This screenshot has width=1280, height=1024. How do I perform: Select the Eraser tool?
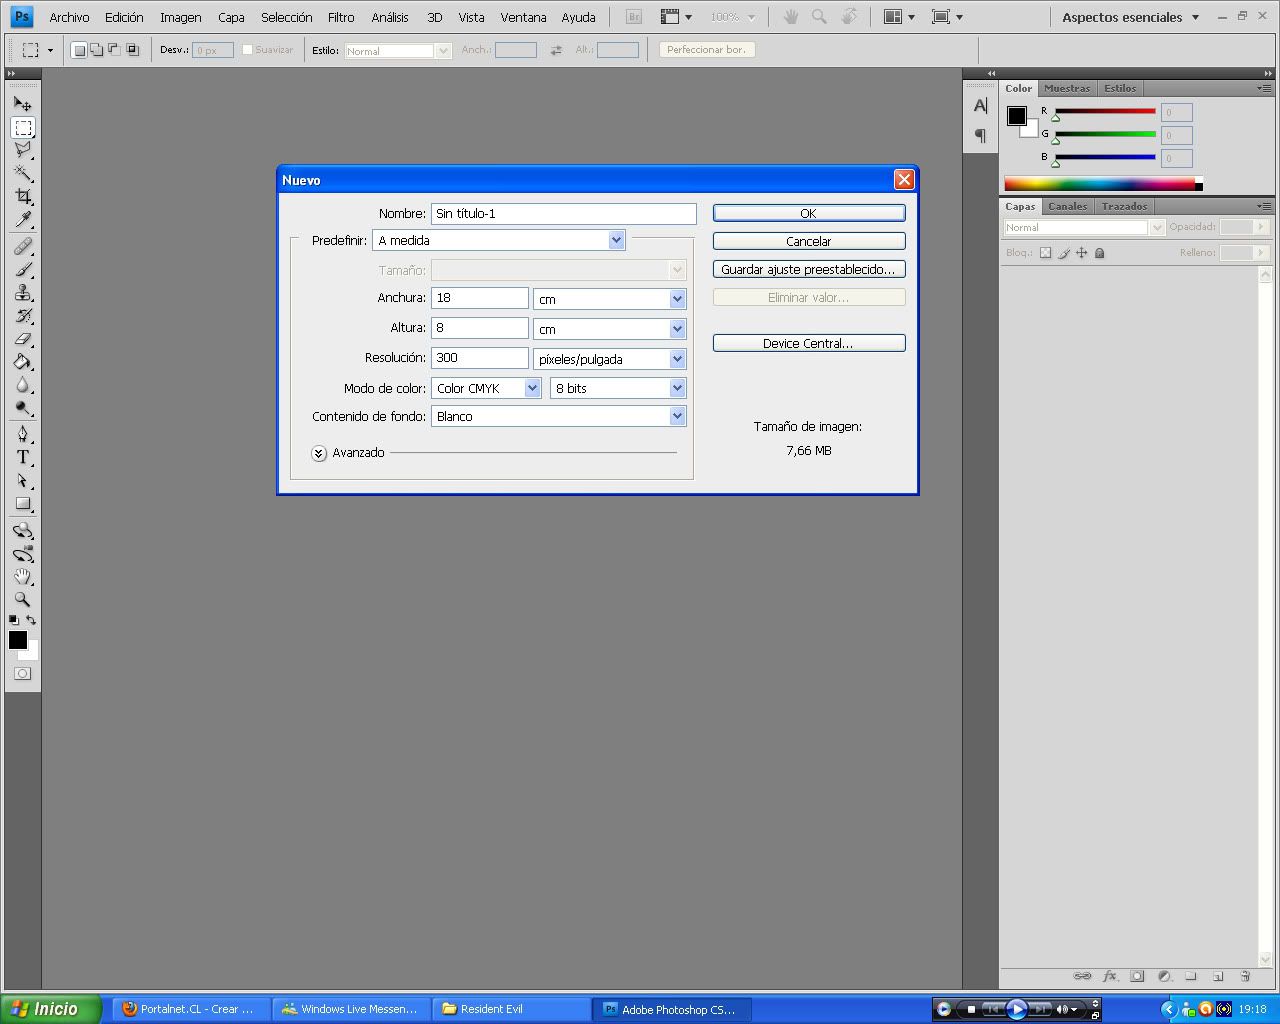click(22, 338)
